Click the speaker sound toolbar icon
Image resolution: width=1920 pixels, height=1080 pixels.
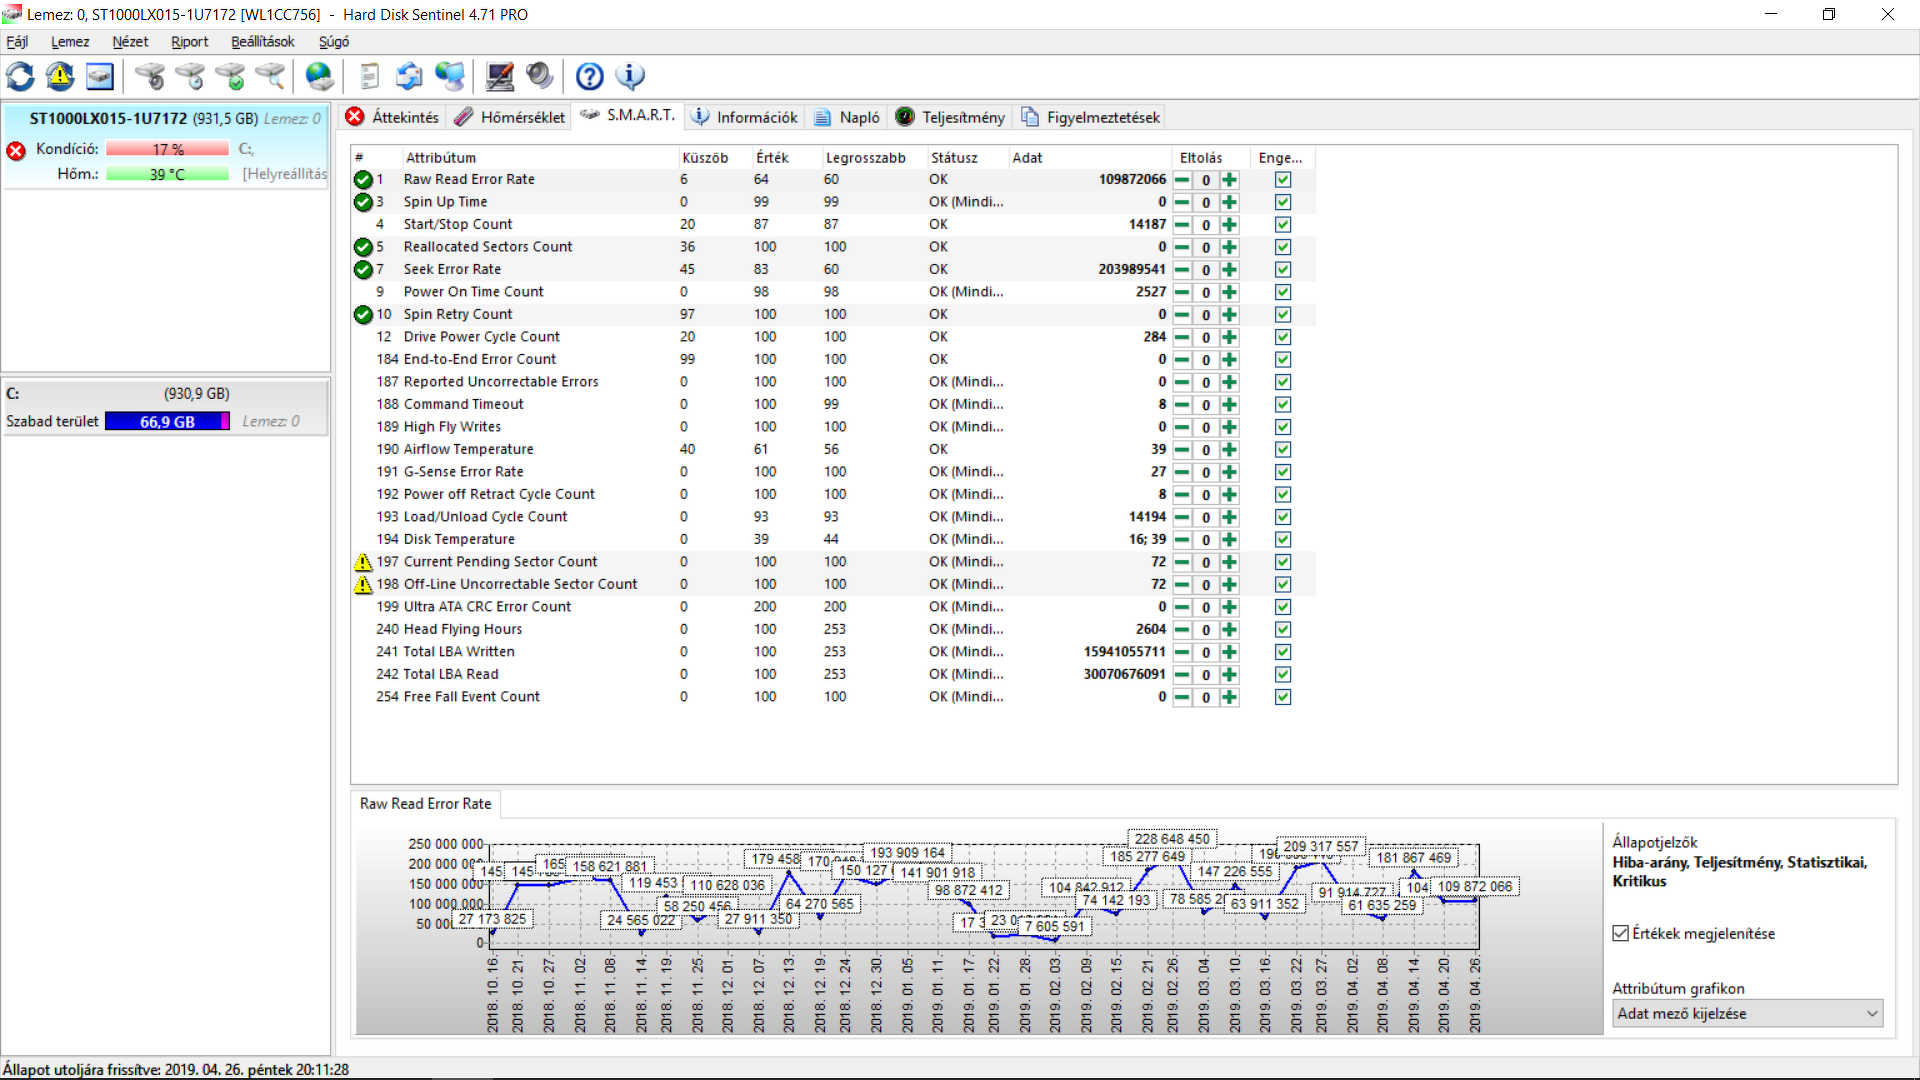539,76
